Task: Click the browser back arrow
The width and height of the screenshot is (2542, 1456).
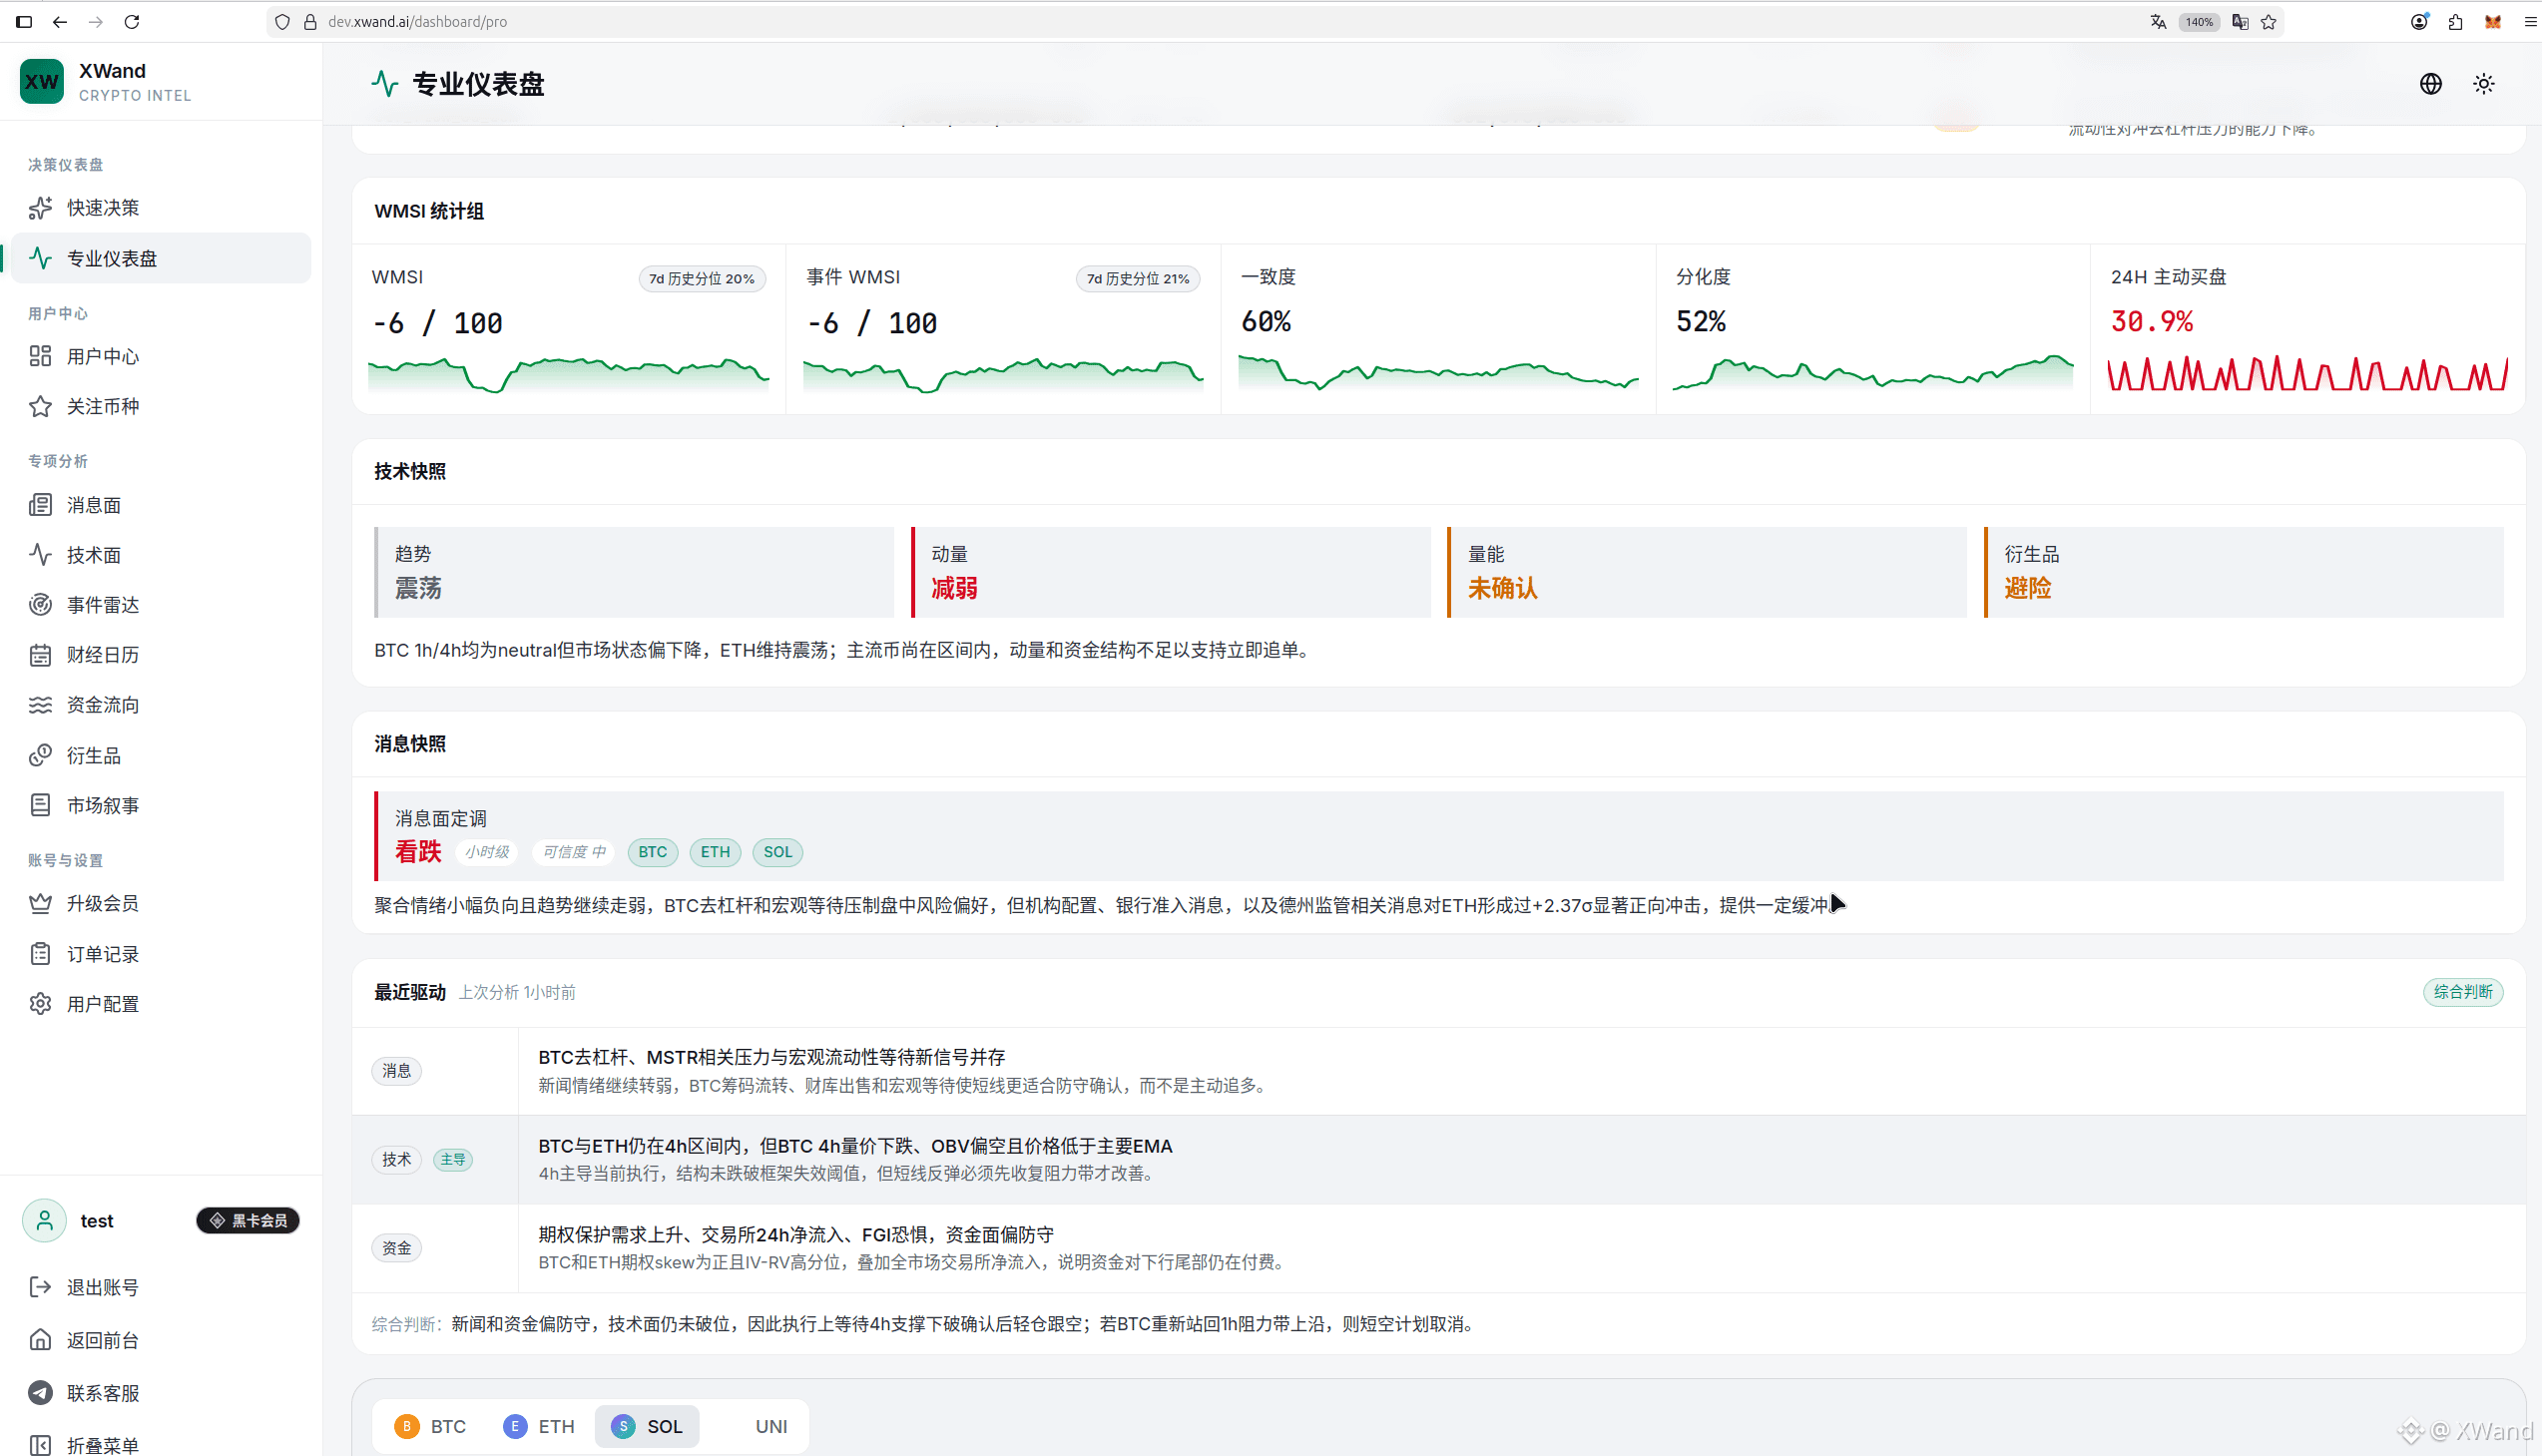Action: point(60,22)
